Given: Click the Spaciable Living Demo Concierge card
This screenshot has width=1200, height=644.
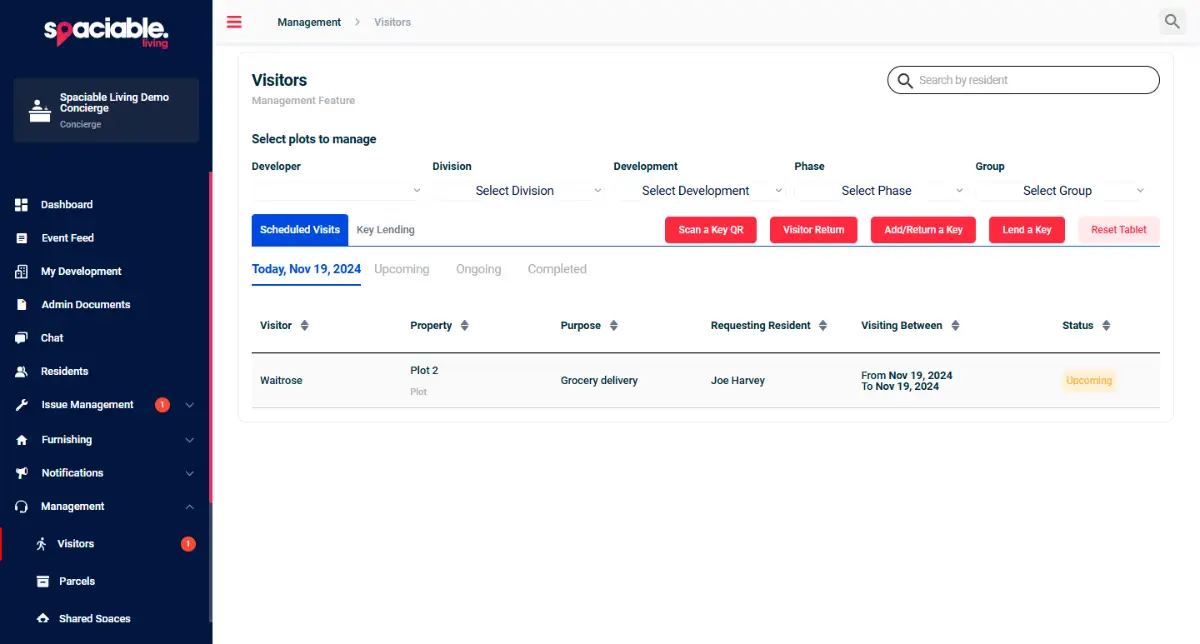Looking at the screenshot, I should coord(106,110).
